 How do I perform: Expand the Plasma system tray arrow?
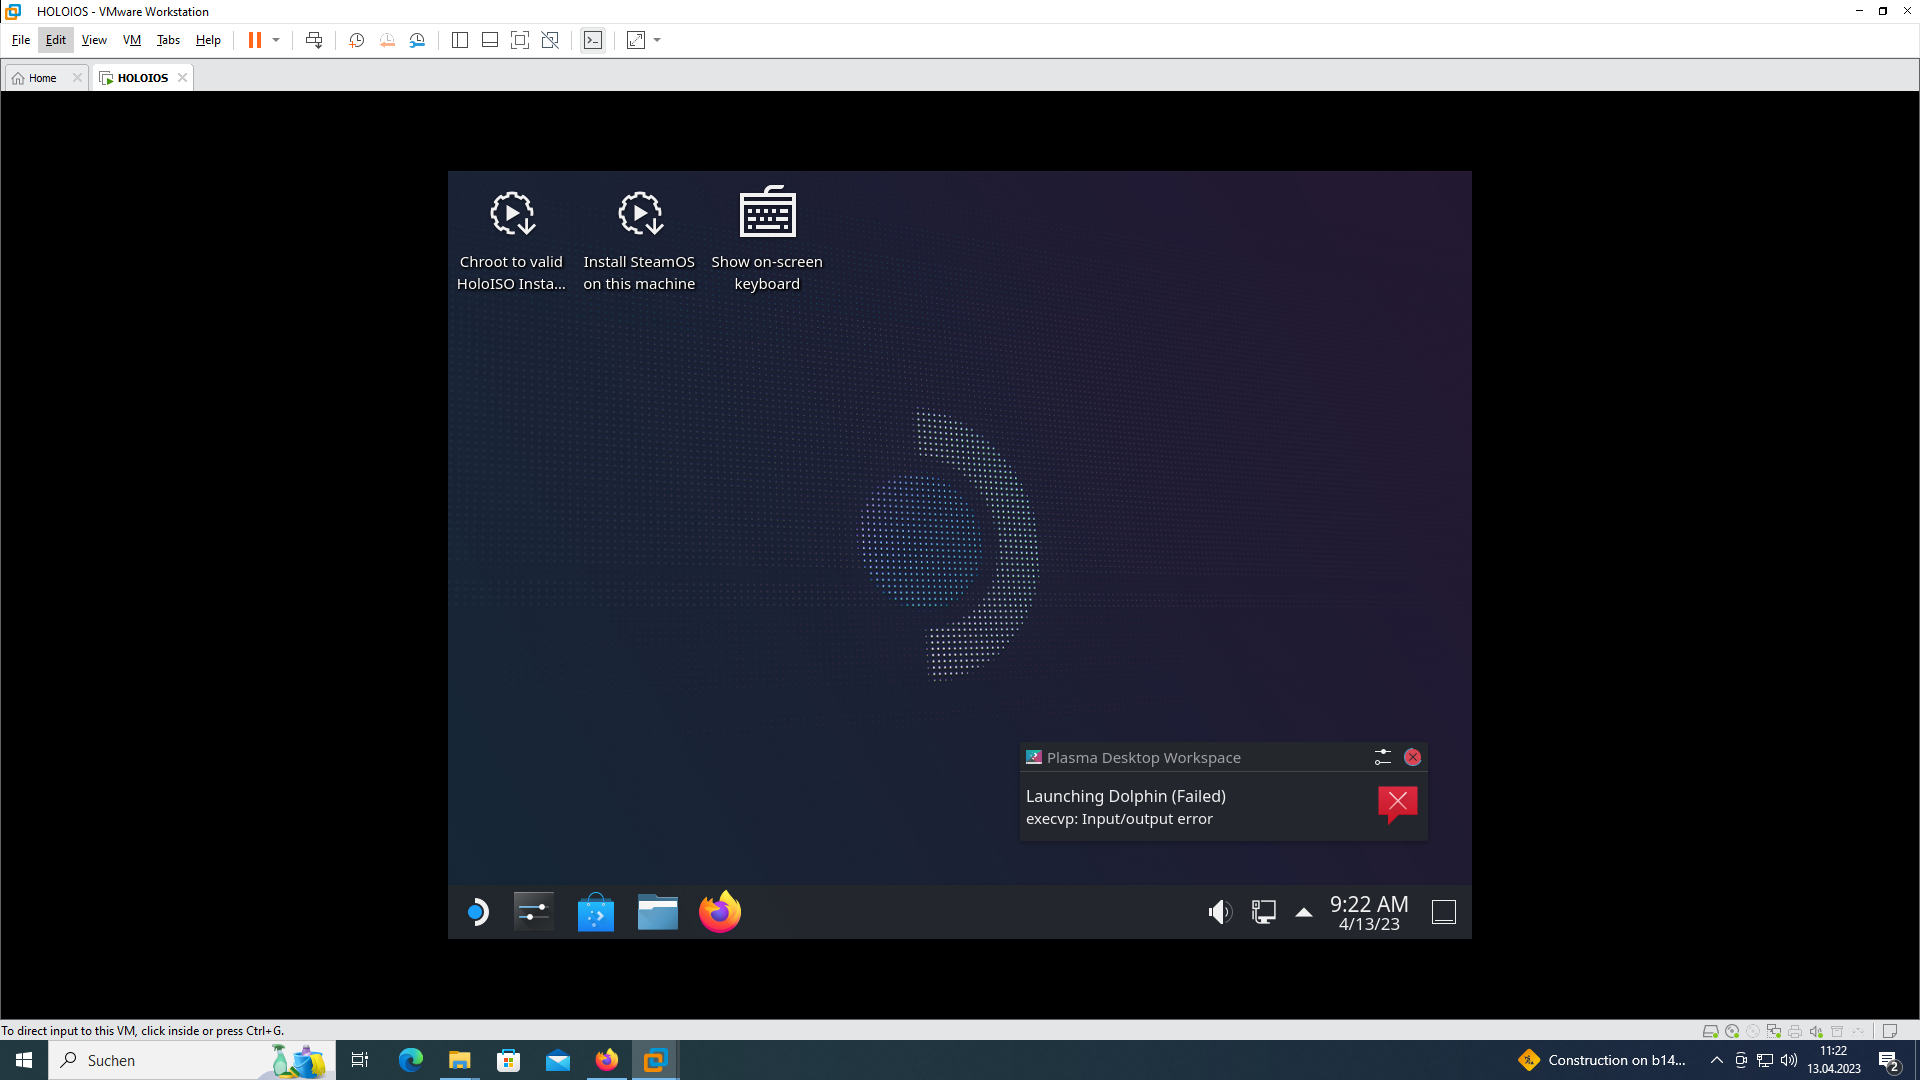tap(1303, 911)
